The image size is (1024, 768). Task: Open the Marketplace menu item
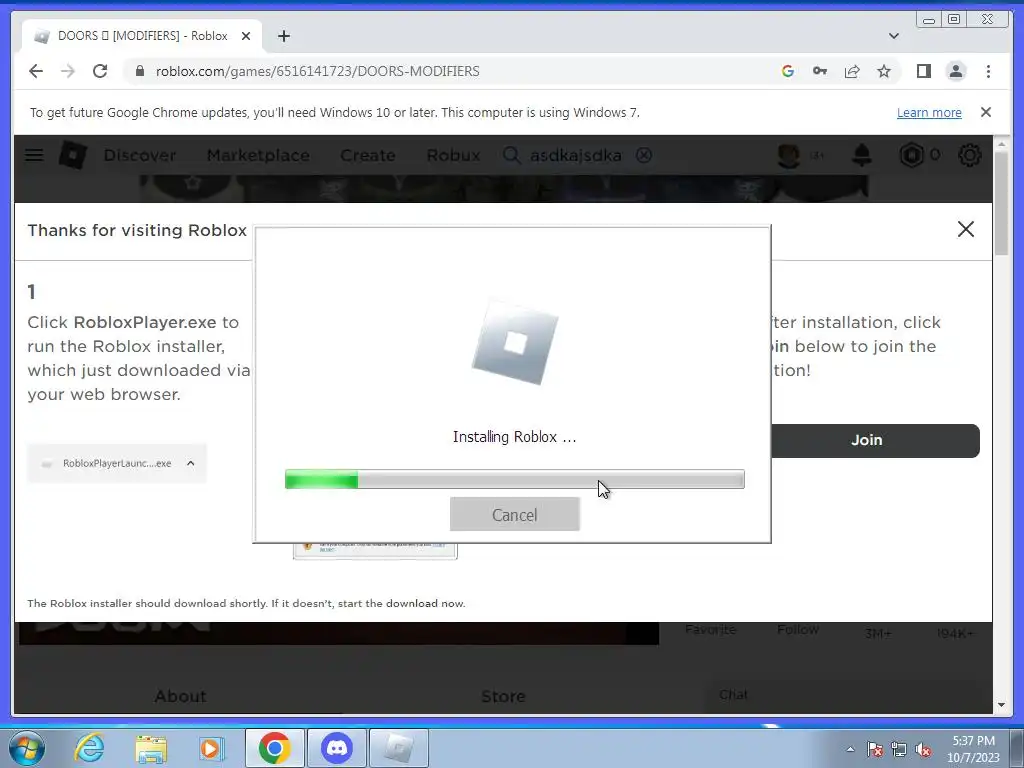tap(258, 155)
